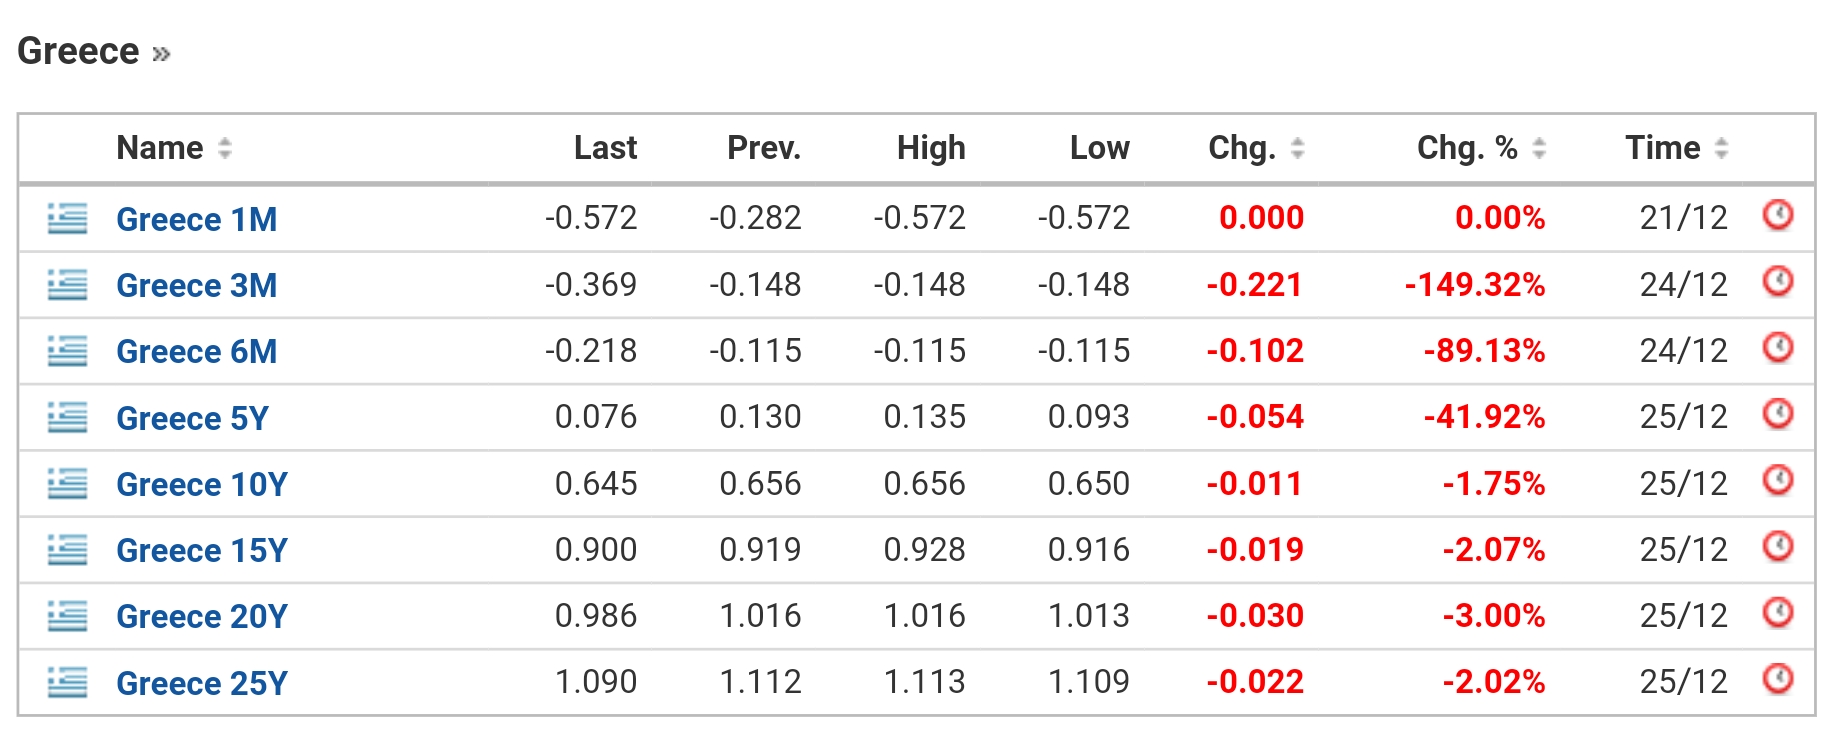Open the Greece 10Y bond link
1839x729 pixels.
[202, 484]
